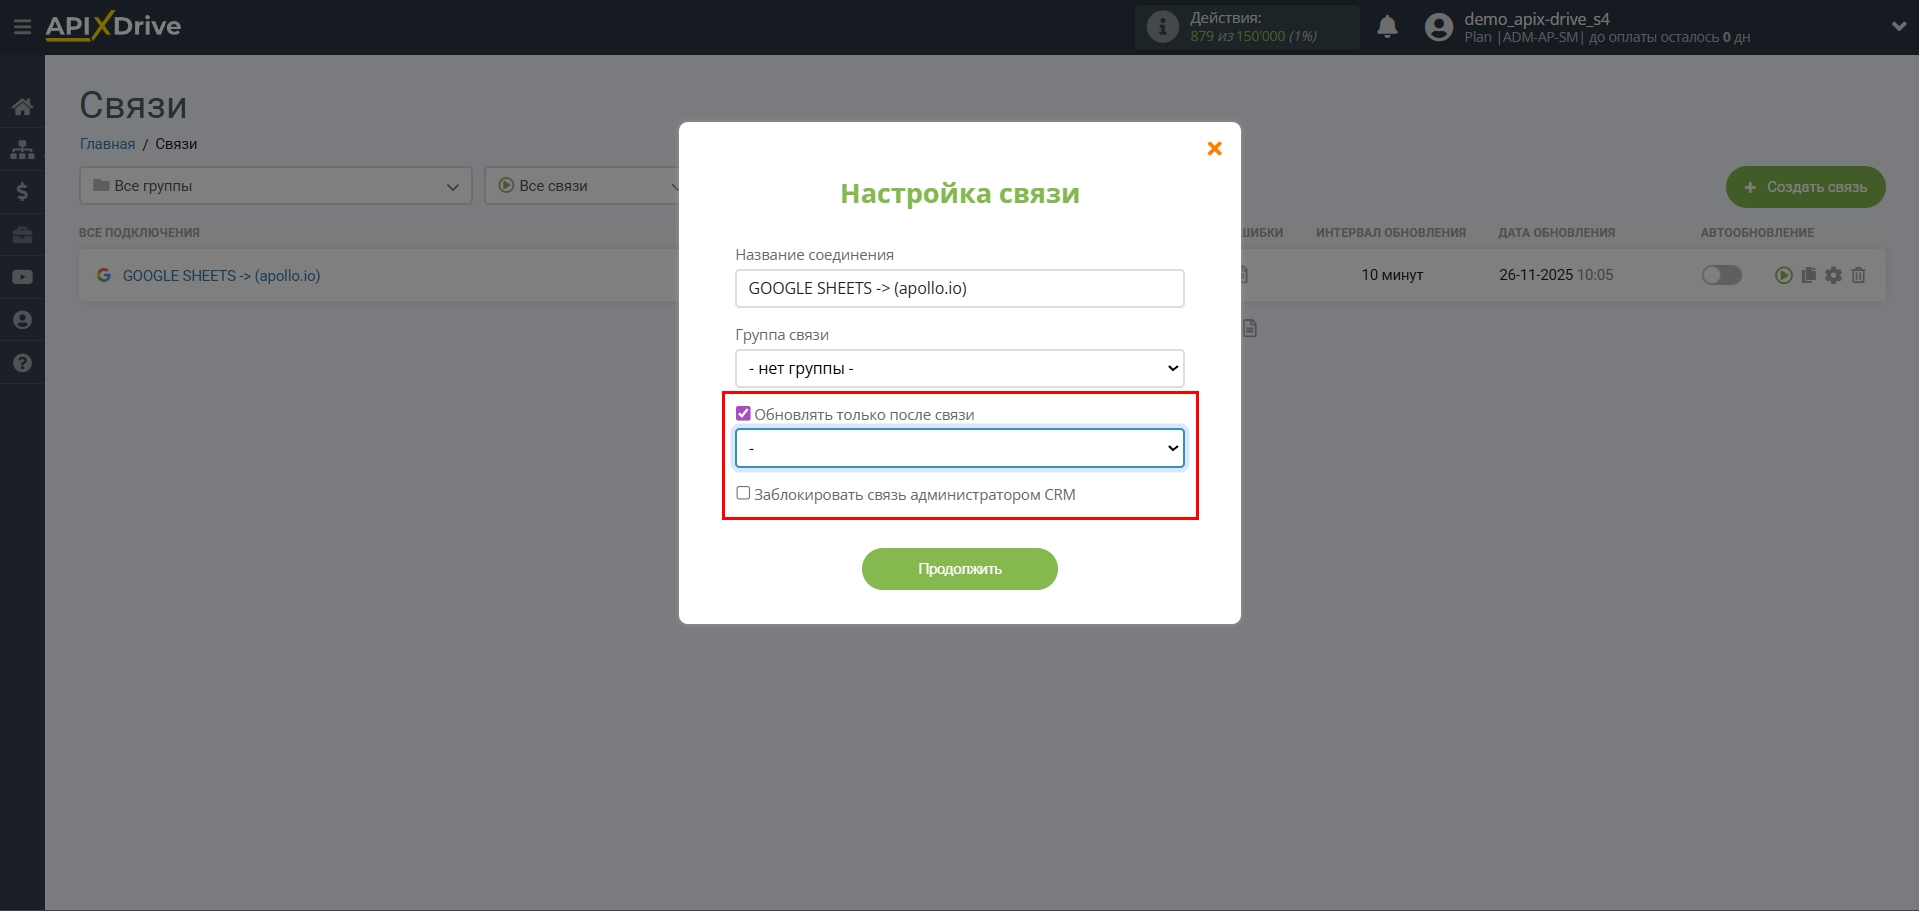1919x911 pixels.
Task: Open the services briefcase icon in sidebar
Action: click(22, 235)
